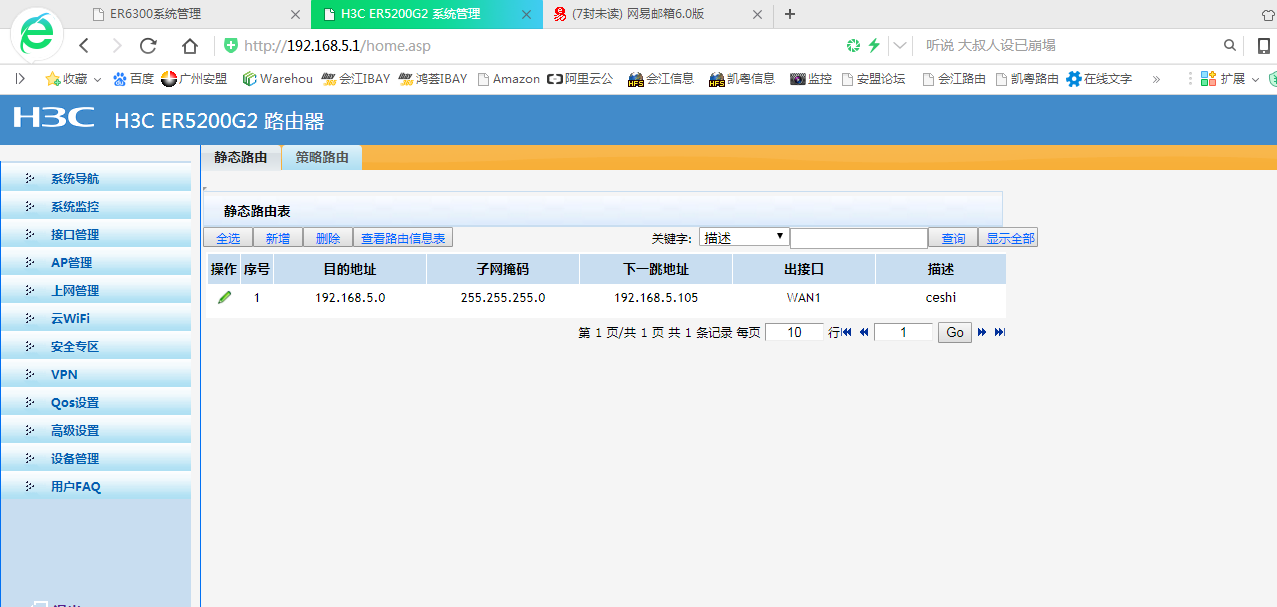Edit the 192.168.5.0 route with pencil icon

click(x=225, y=297)
